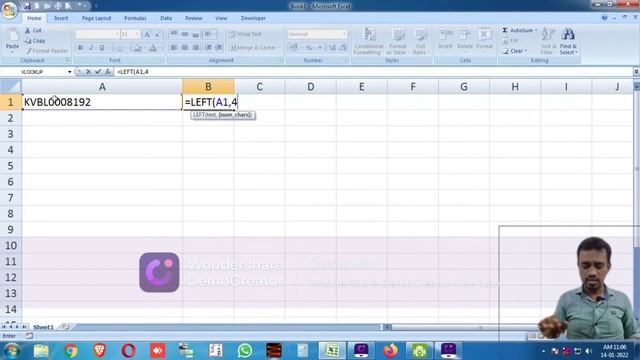Open Find & Select binoculars
This screenshot has width=640, height=360.
pyautogui.click(x=568, y=41)
